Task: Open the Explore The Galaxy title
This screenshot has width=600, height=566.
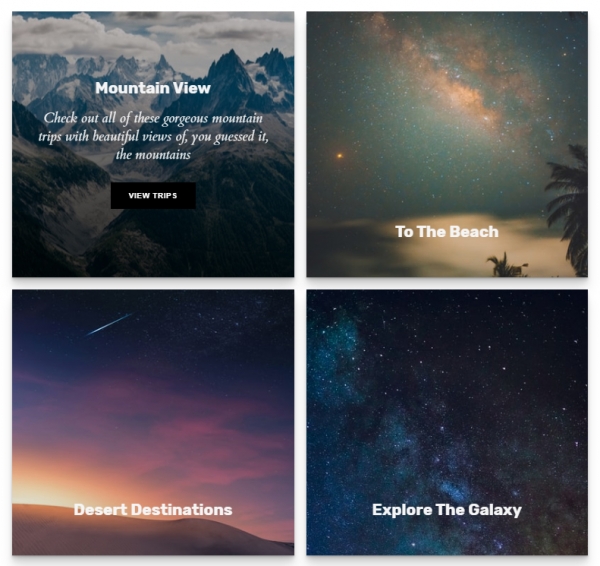Action: (x=447, y=510)
